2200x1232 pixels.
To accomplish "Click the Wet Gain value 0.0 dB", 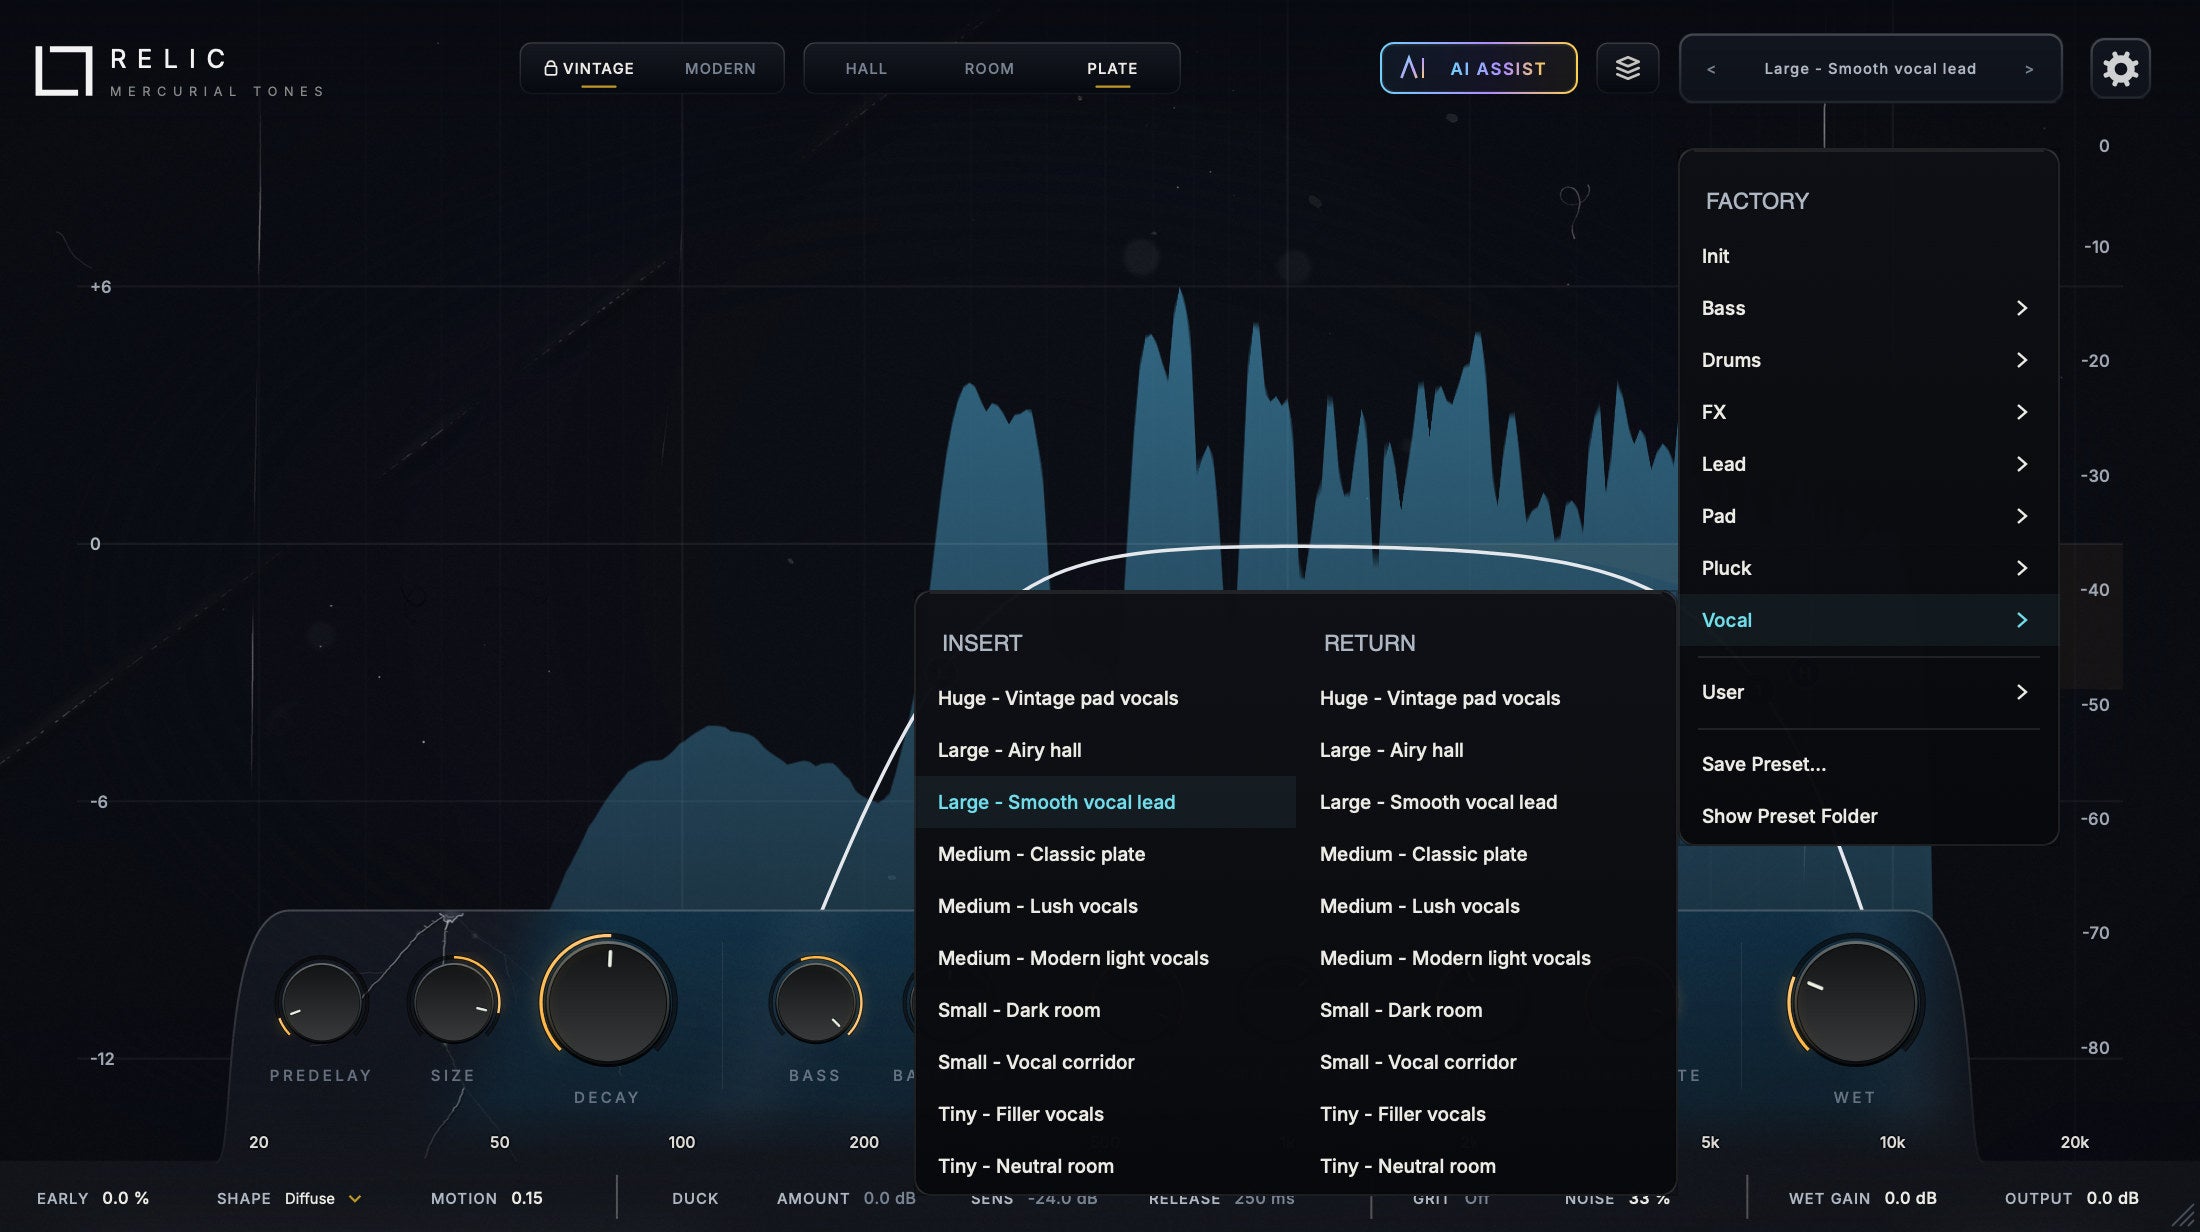I will click(1910, 1198).
